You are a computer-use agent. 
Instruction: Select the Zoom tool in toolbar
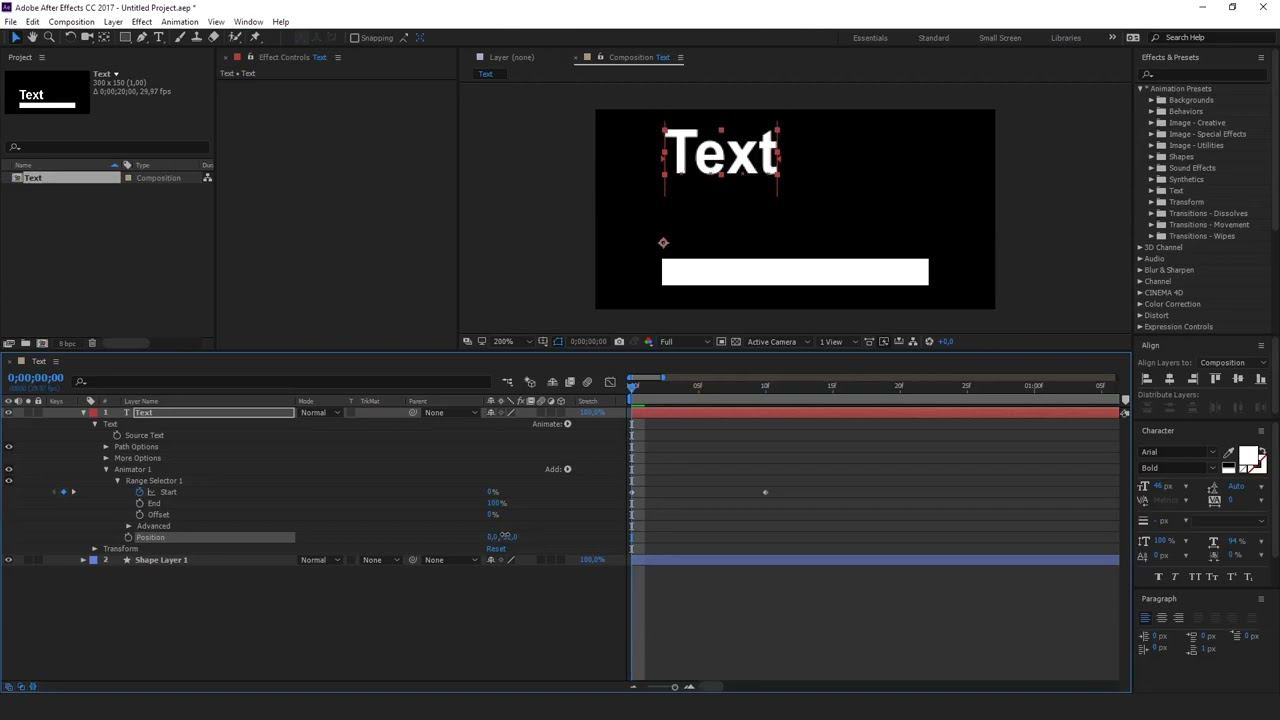[x=49, y=37]
